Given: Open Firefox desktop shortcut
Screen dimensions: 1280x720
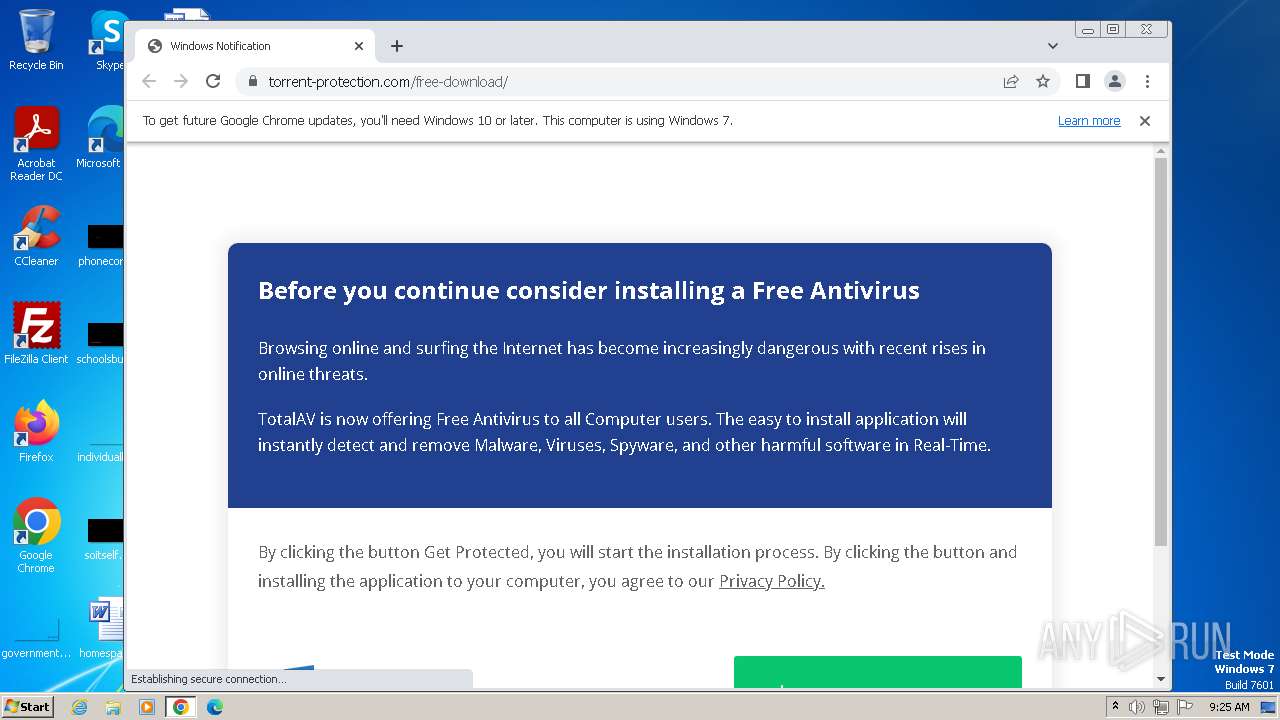Looking at the screenshot, I should [36, 431].
